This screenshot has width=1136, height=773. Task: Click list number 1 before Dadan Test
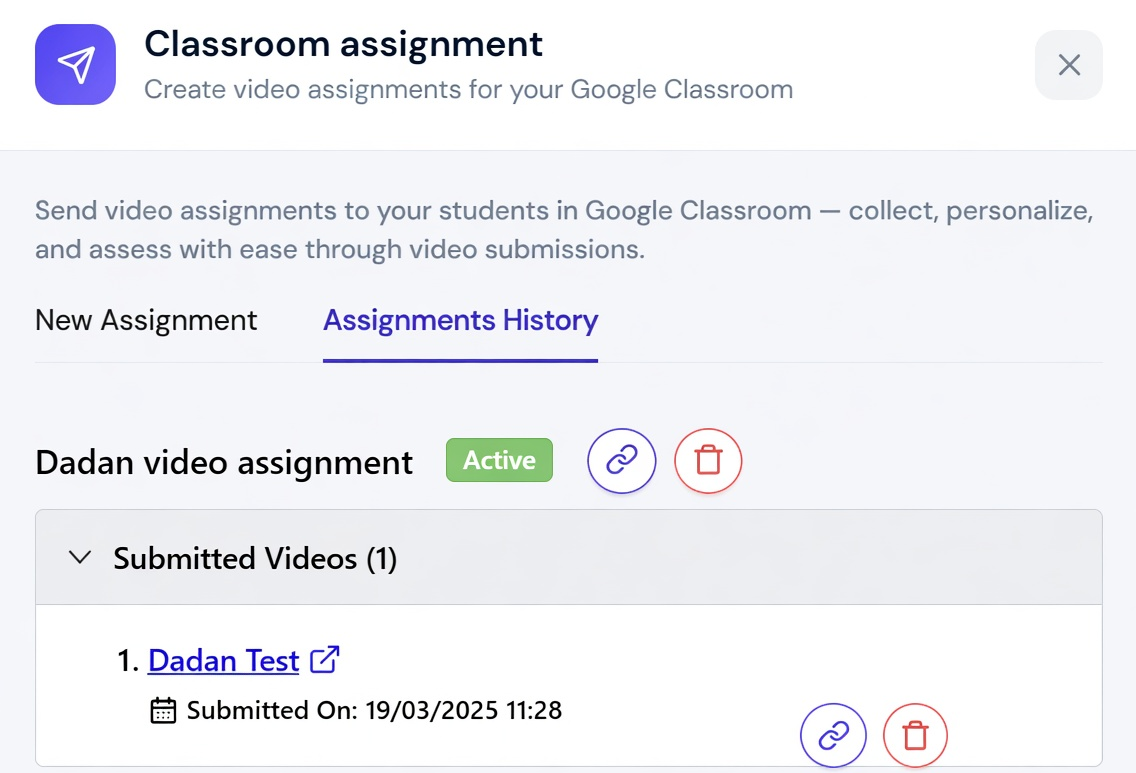[128, 661]
